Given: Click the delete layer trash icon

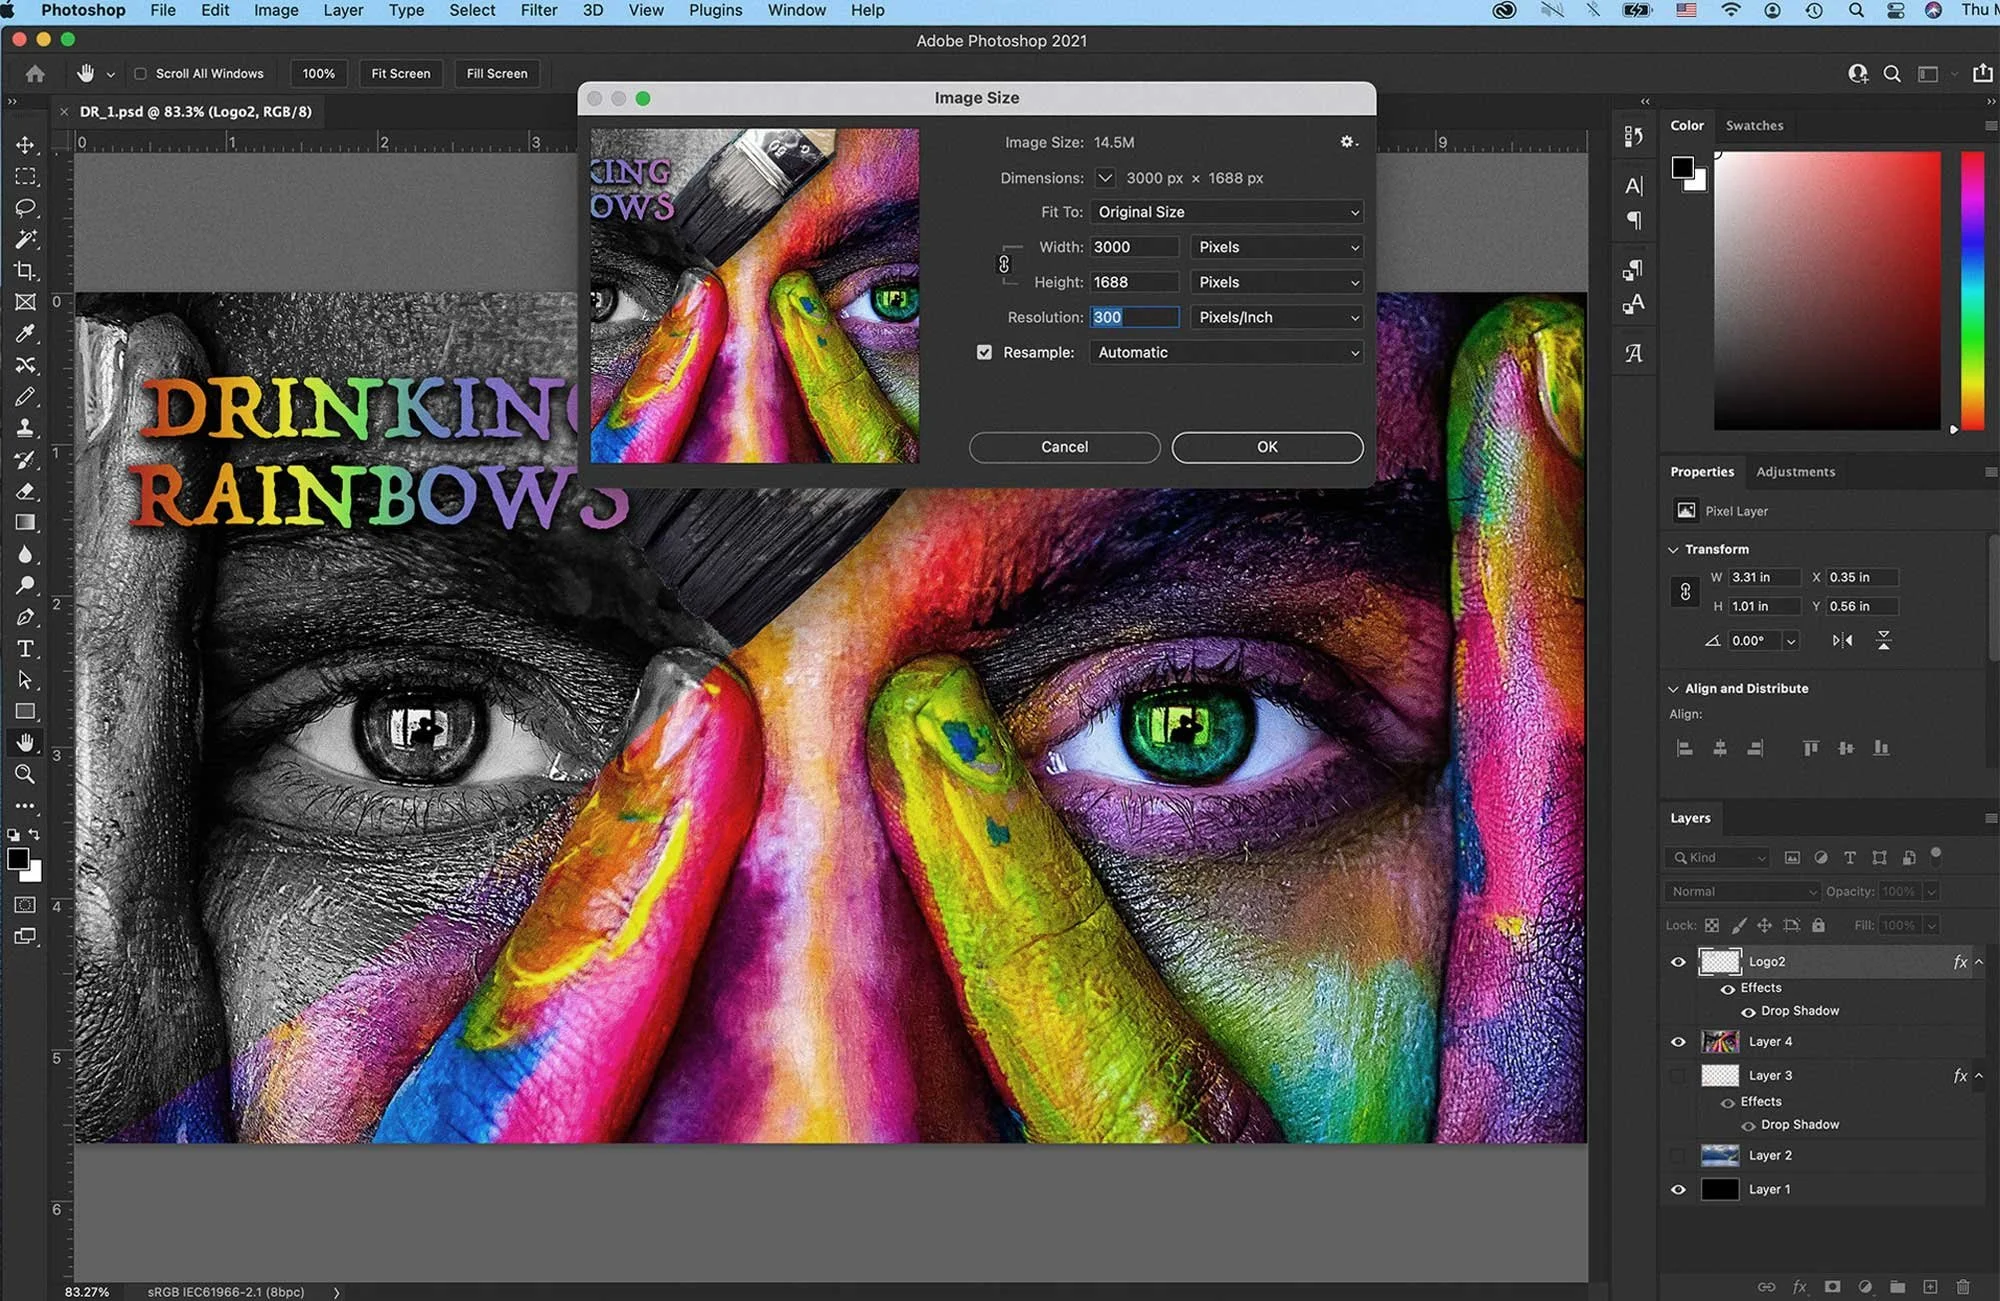Looking at the screenshot, I should tap(1962, 1287).
